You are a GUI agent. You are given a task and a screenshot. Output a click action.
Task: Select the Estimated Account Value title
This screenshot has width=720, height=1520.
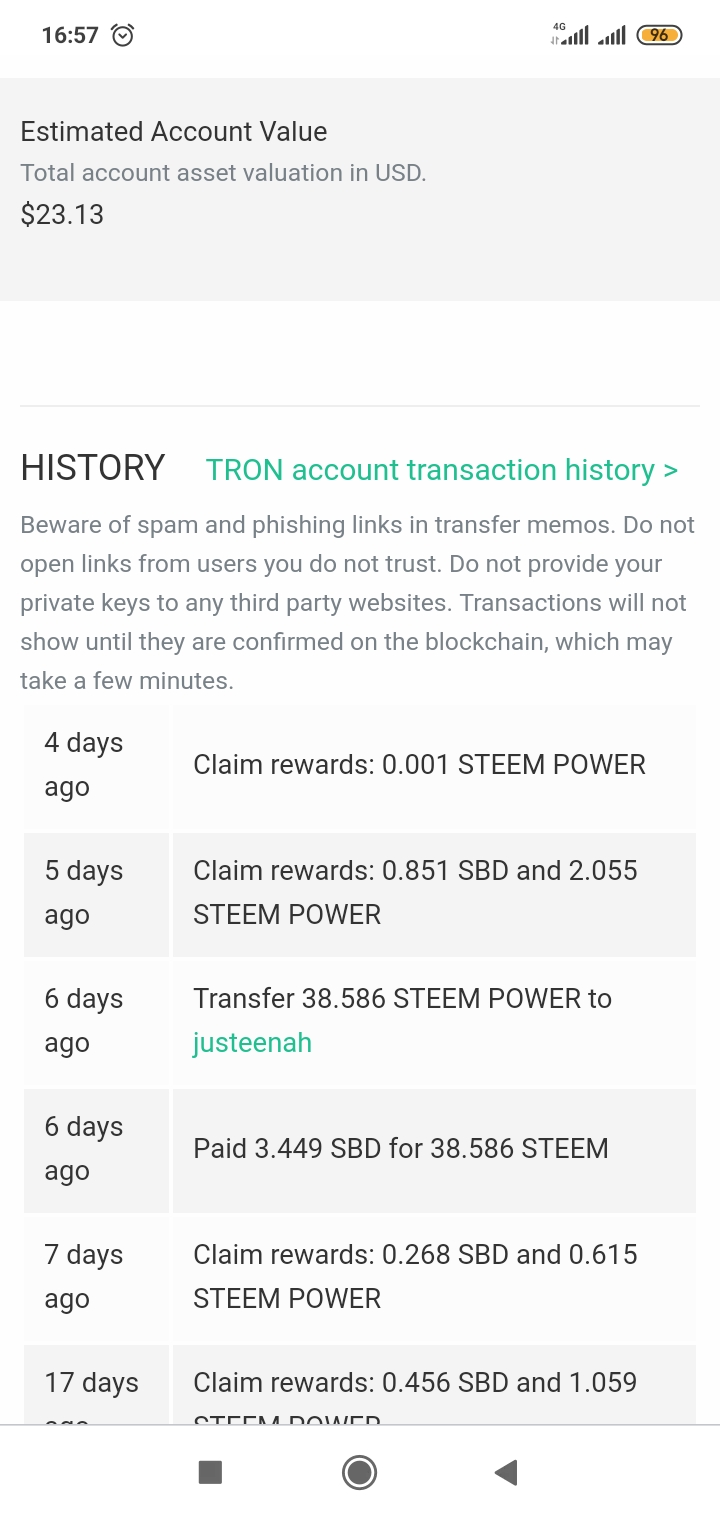(x=174, y=131)
